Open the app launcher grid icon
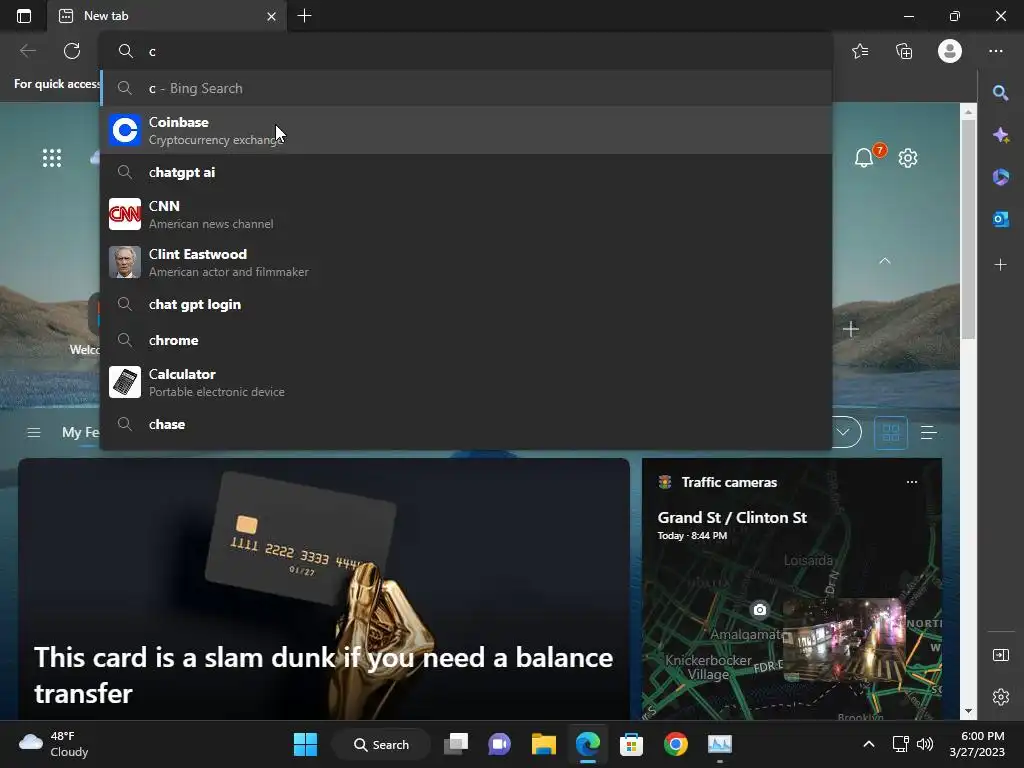This screenshot has height=768, width=1024. click(x=52, y=158)
